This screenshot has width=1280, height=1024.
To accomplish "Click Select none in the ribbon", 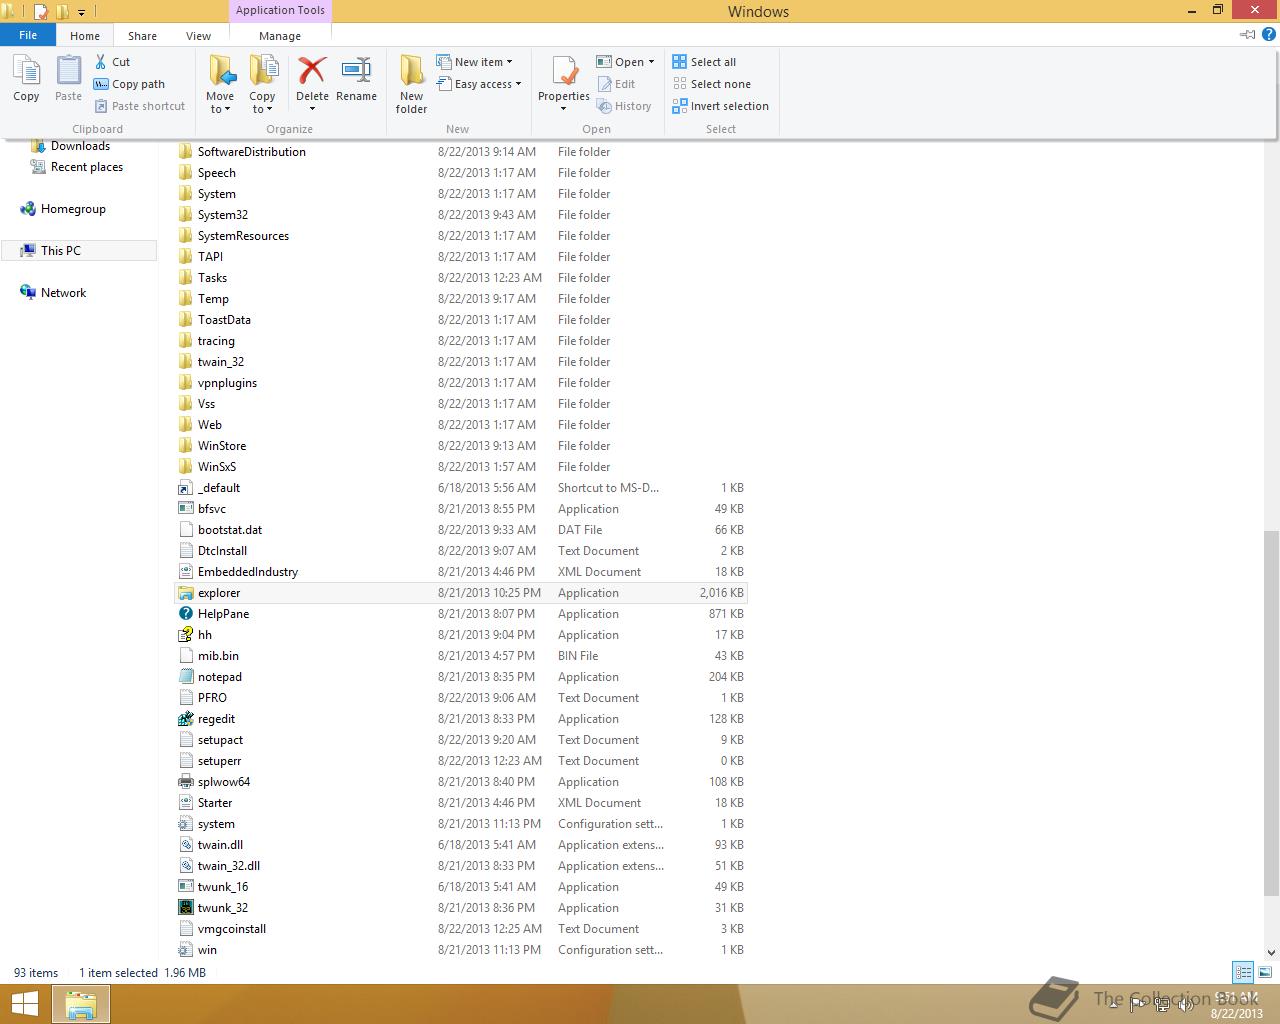I will click(712, 84).
